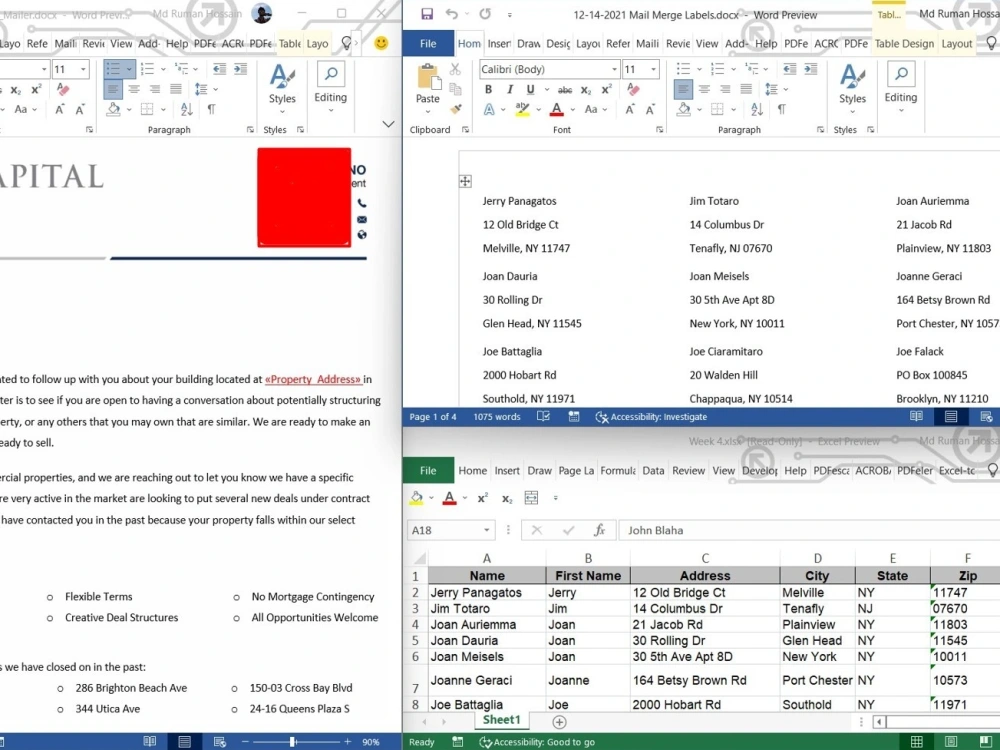Click Insert Function fx icon in Excel
The image size is (1000, 750).
[599, 530]
